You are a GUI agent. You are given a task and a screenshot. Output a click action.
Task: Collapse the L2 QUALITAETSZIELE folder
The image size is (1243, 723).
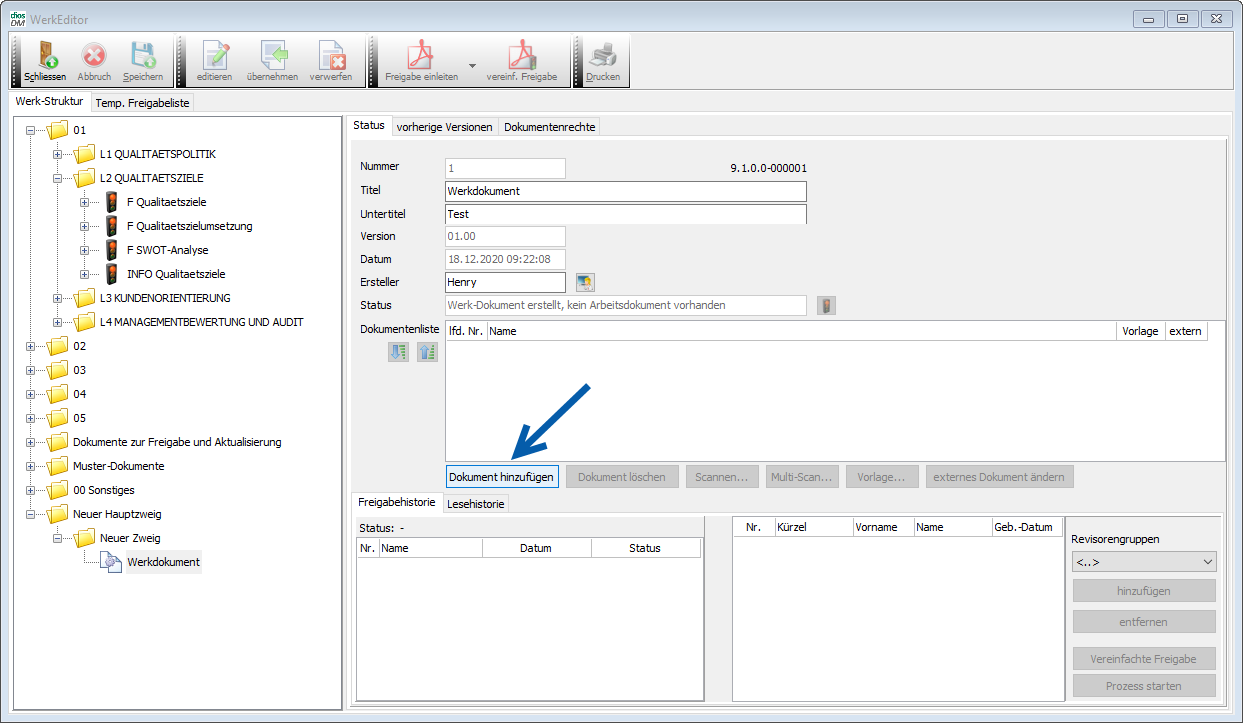(58, 178)
